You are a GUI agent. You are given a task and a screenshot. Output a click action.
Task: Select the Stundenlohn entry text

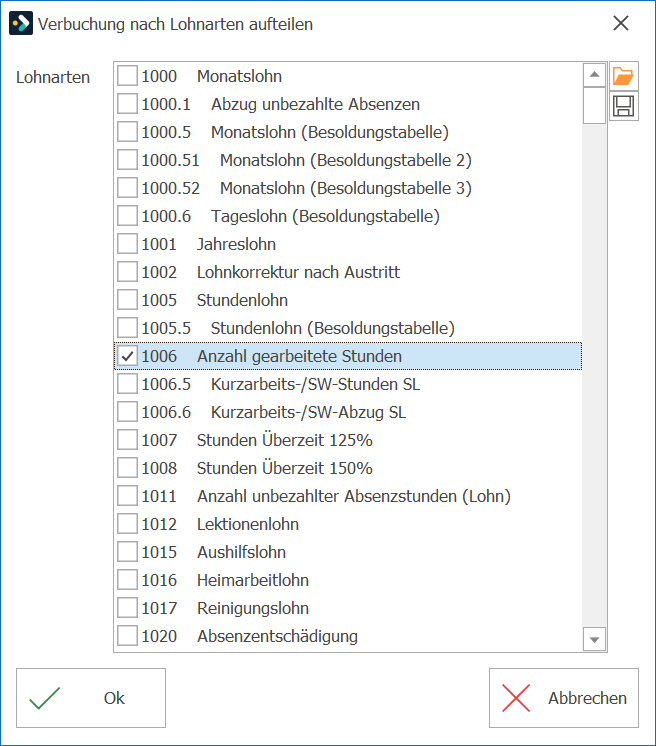[x=243, y=300]
